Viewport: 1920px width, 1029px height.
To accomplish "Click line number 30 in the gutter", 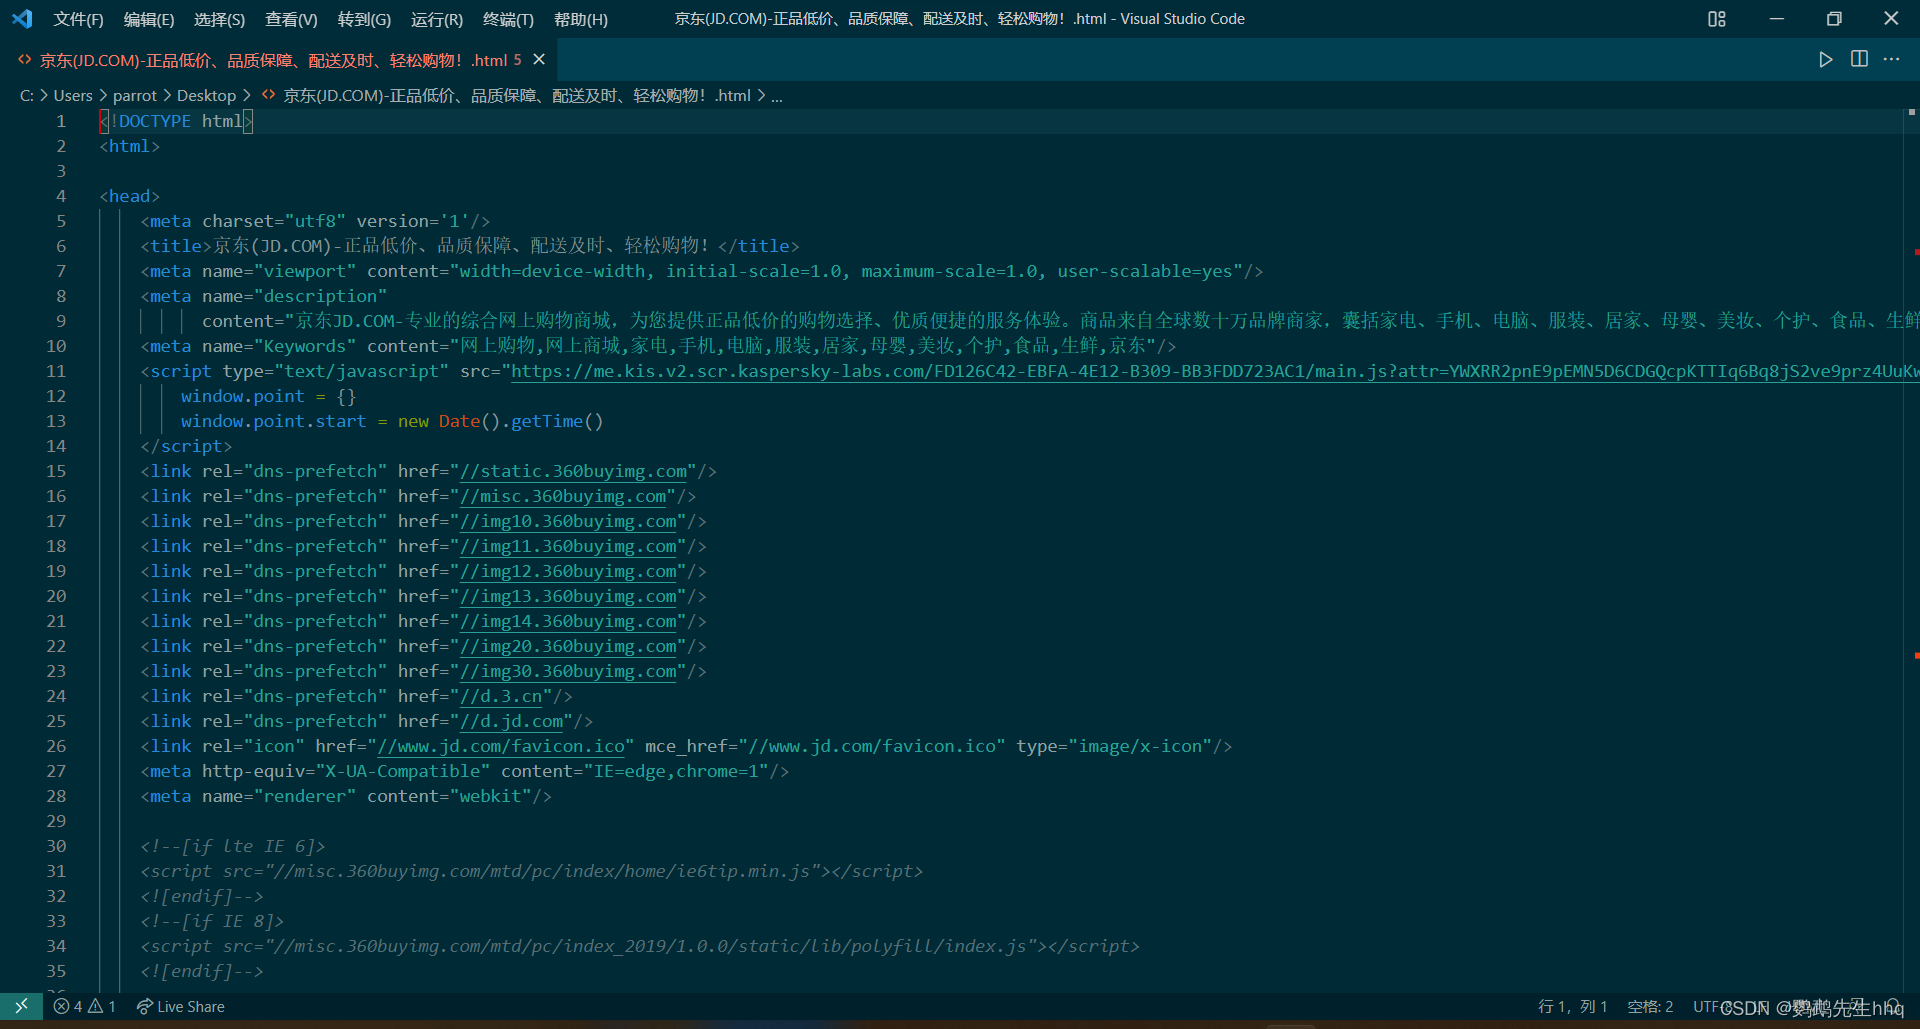I will click(x=56, y=846).
